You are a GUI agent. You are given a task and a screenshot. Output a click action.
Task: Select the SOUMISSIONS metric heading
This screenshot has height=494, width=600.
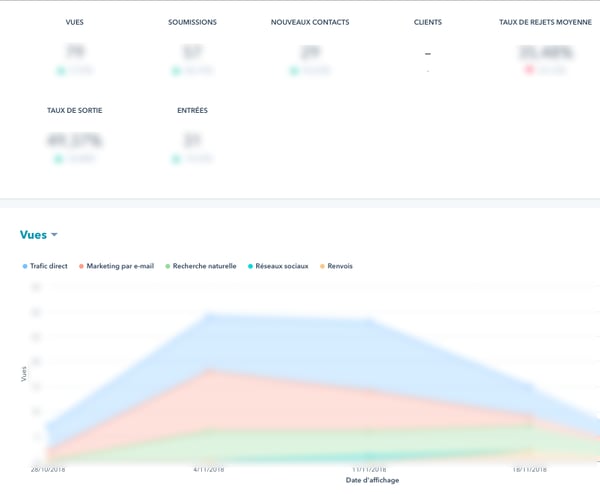click(x=192, y=22)
